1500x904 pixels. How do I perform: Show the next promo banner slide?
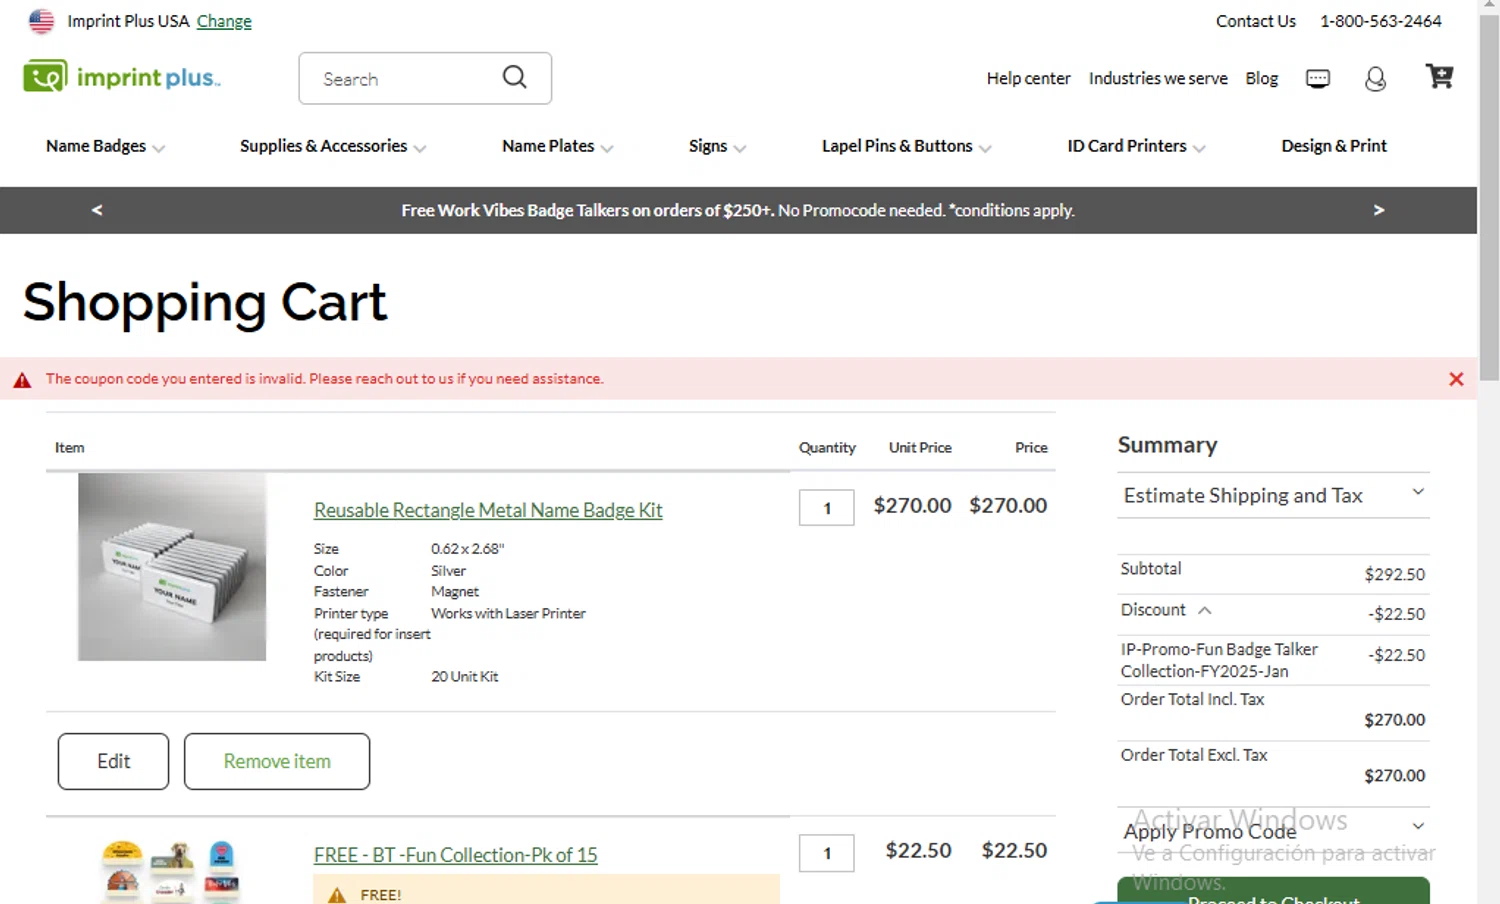click(1379, 210)
